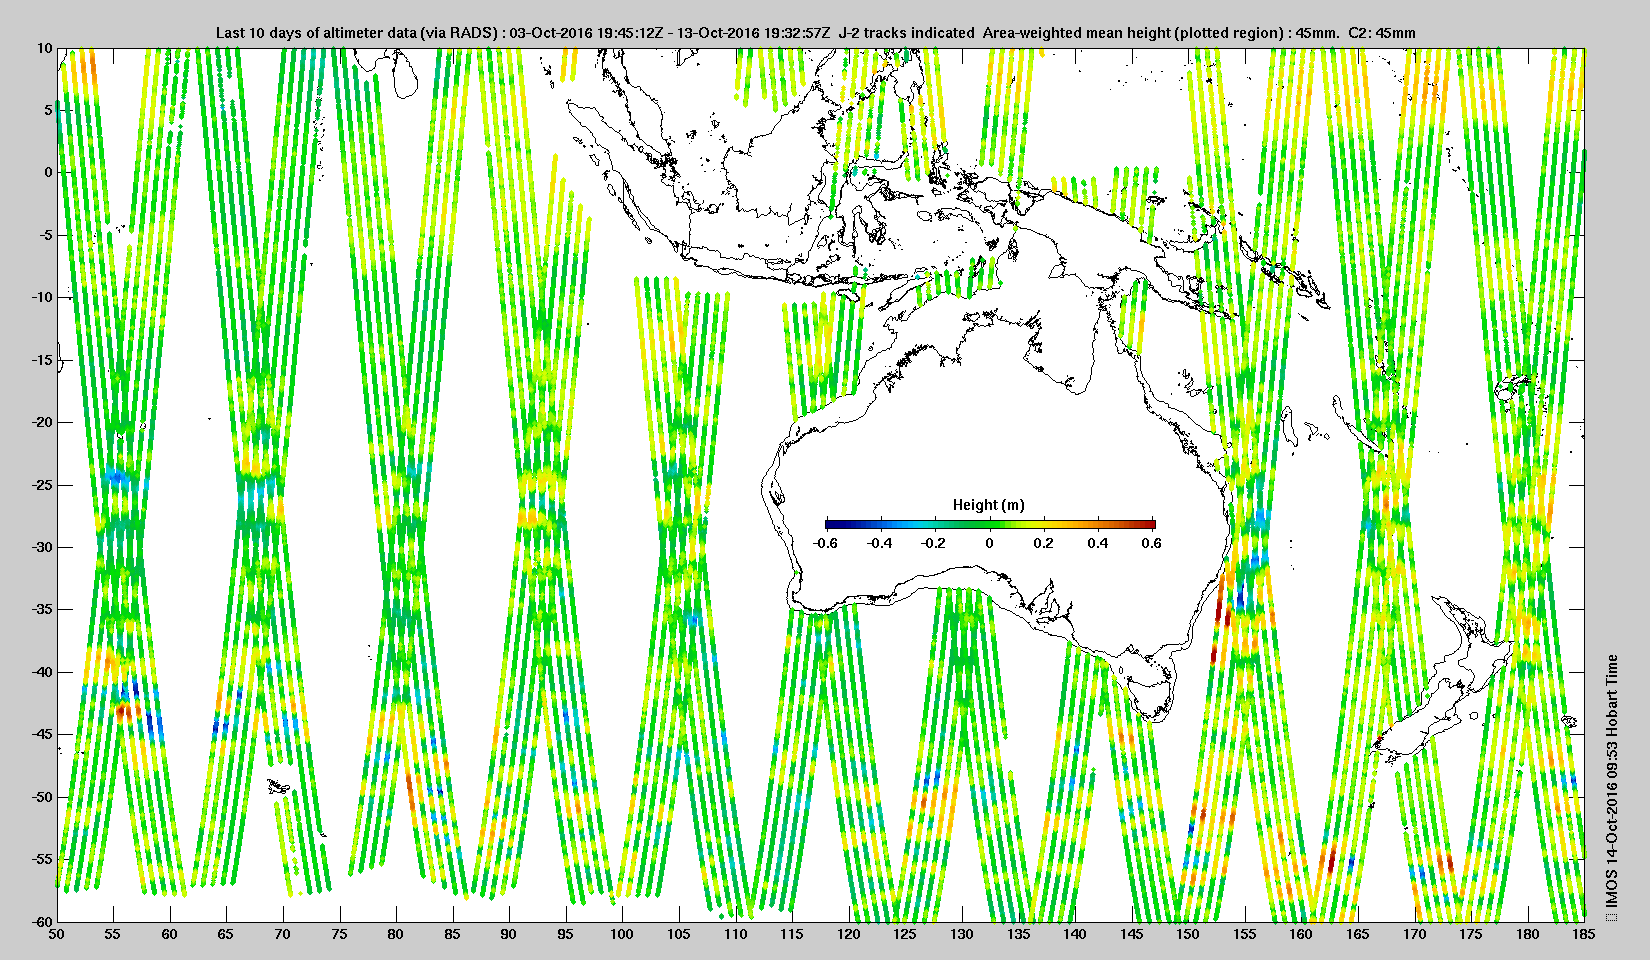The image size is (1650, 960).
Task: Click longitude axis label "65"
Action: (x=226, y=934)
